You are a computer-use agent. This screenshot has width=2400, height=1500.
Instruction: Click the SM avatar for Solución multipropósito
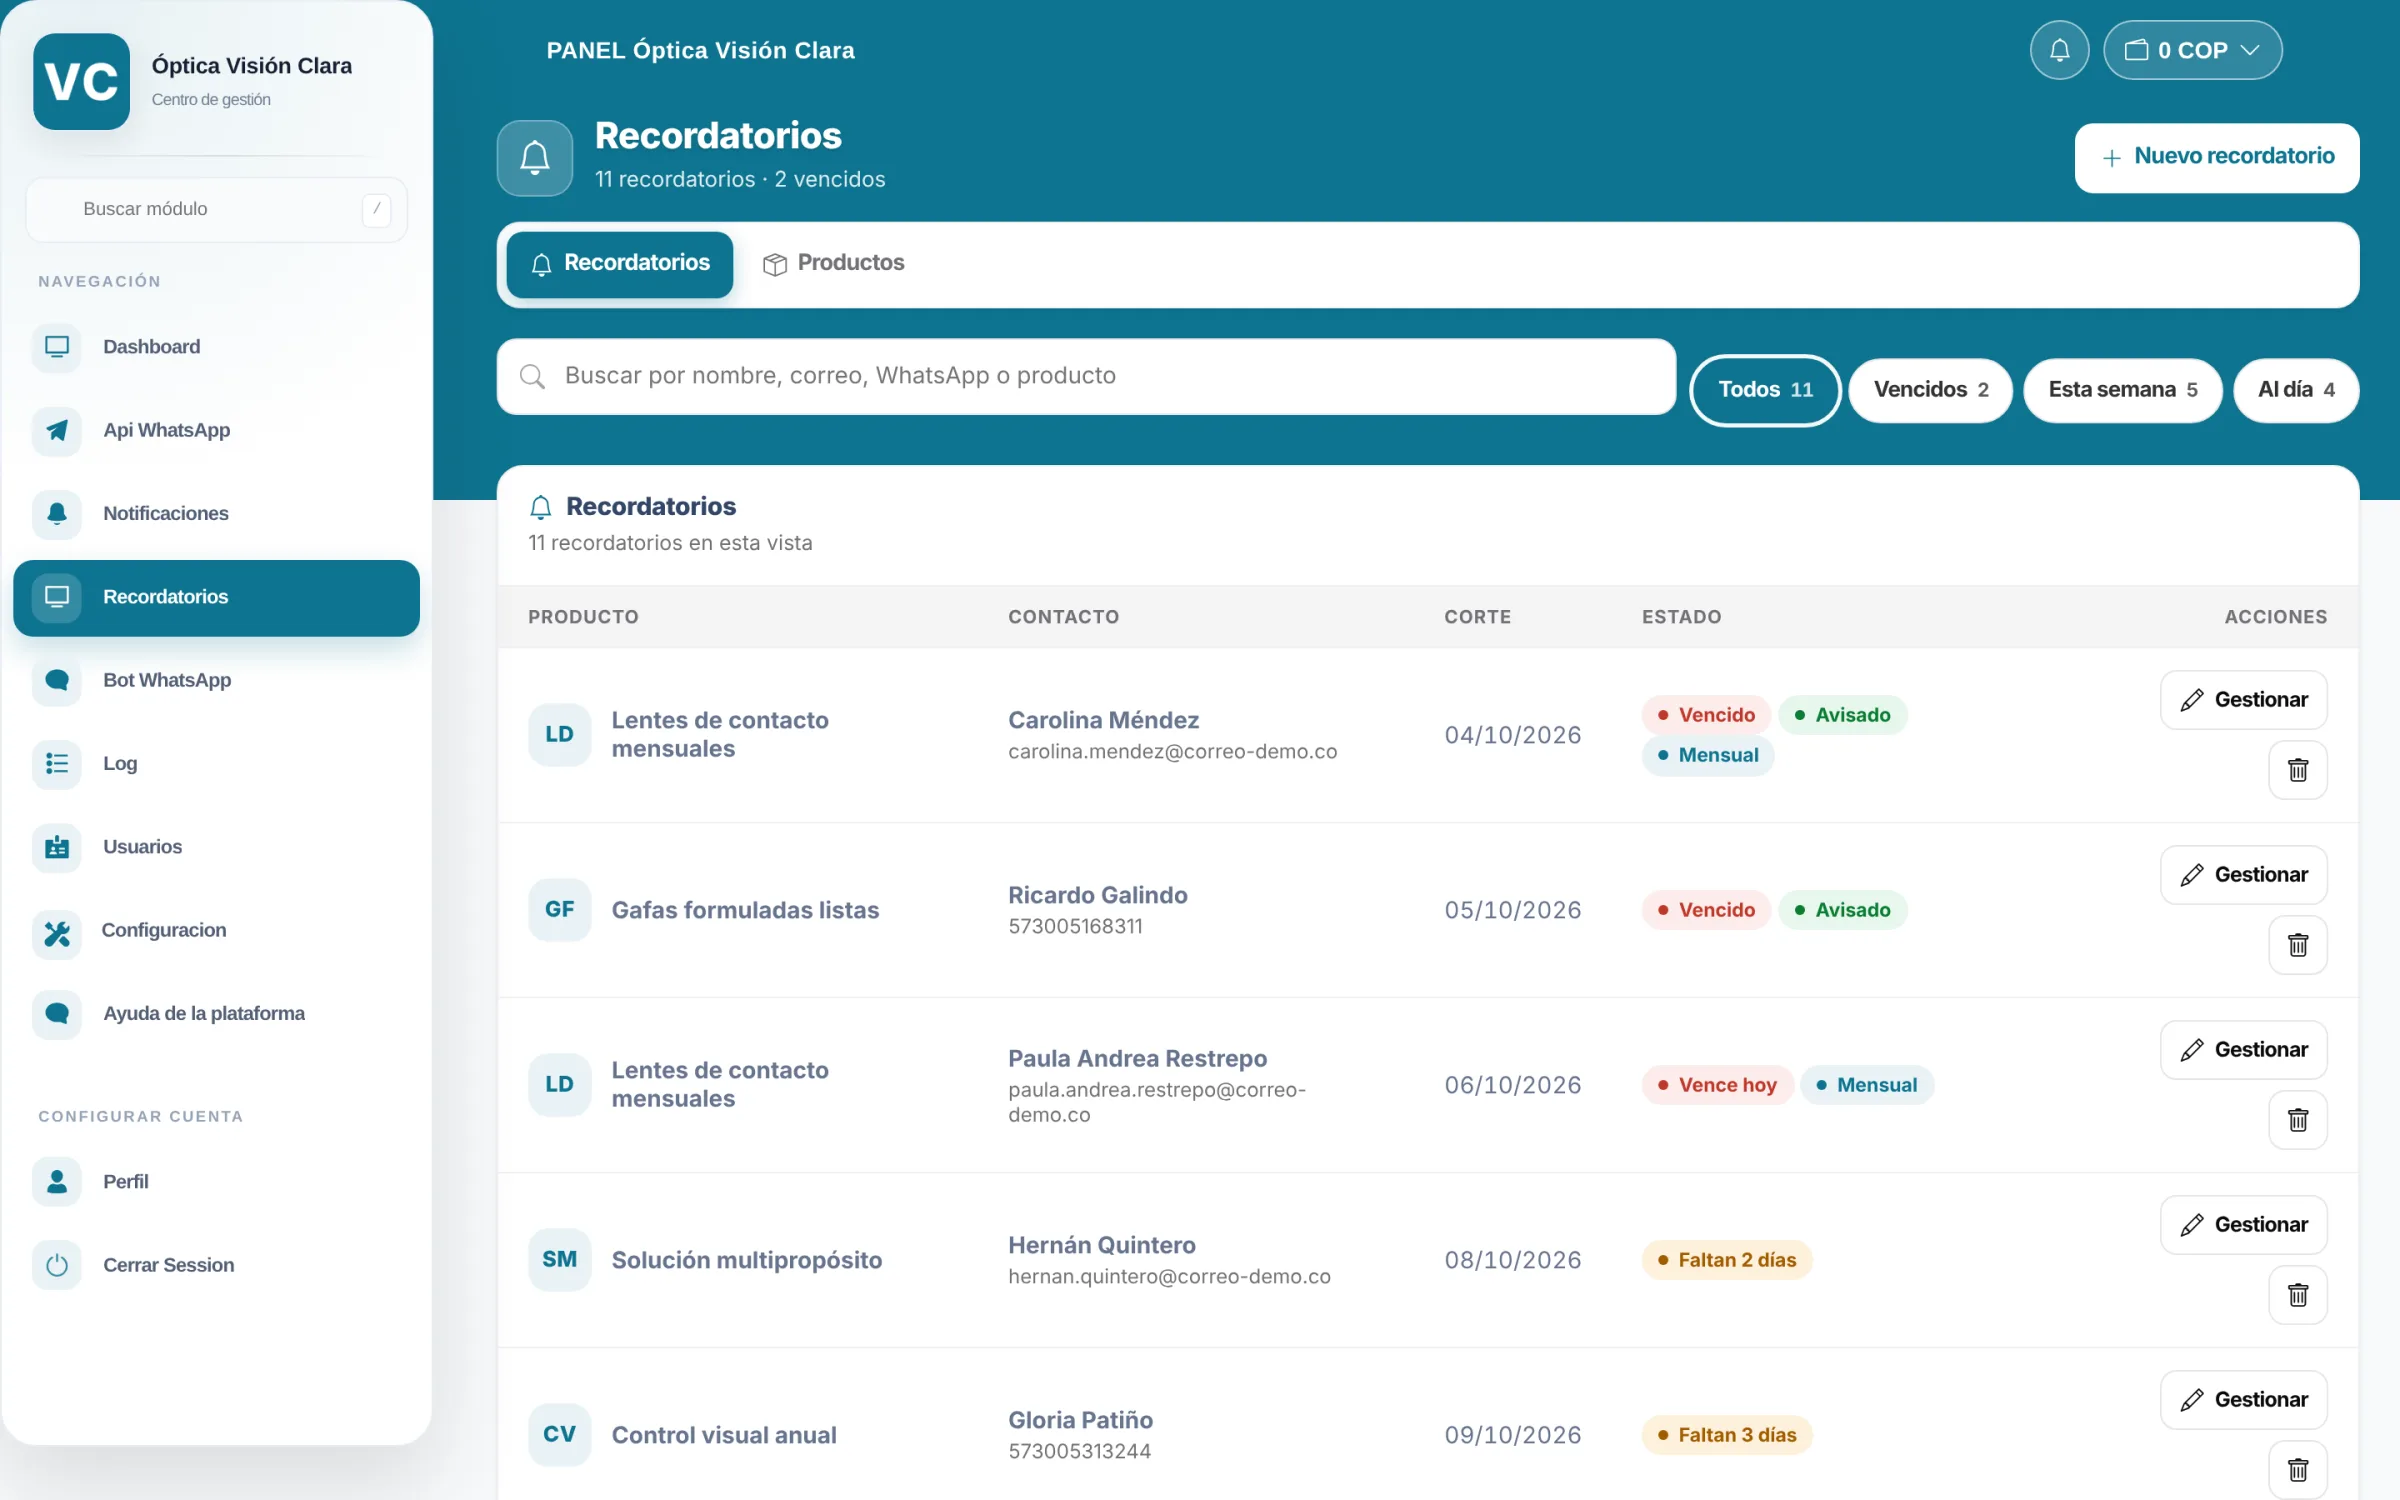coord(559,1260)
